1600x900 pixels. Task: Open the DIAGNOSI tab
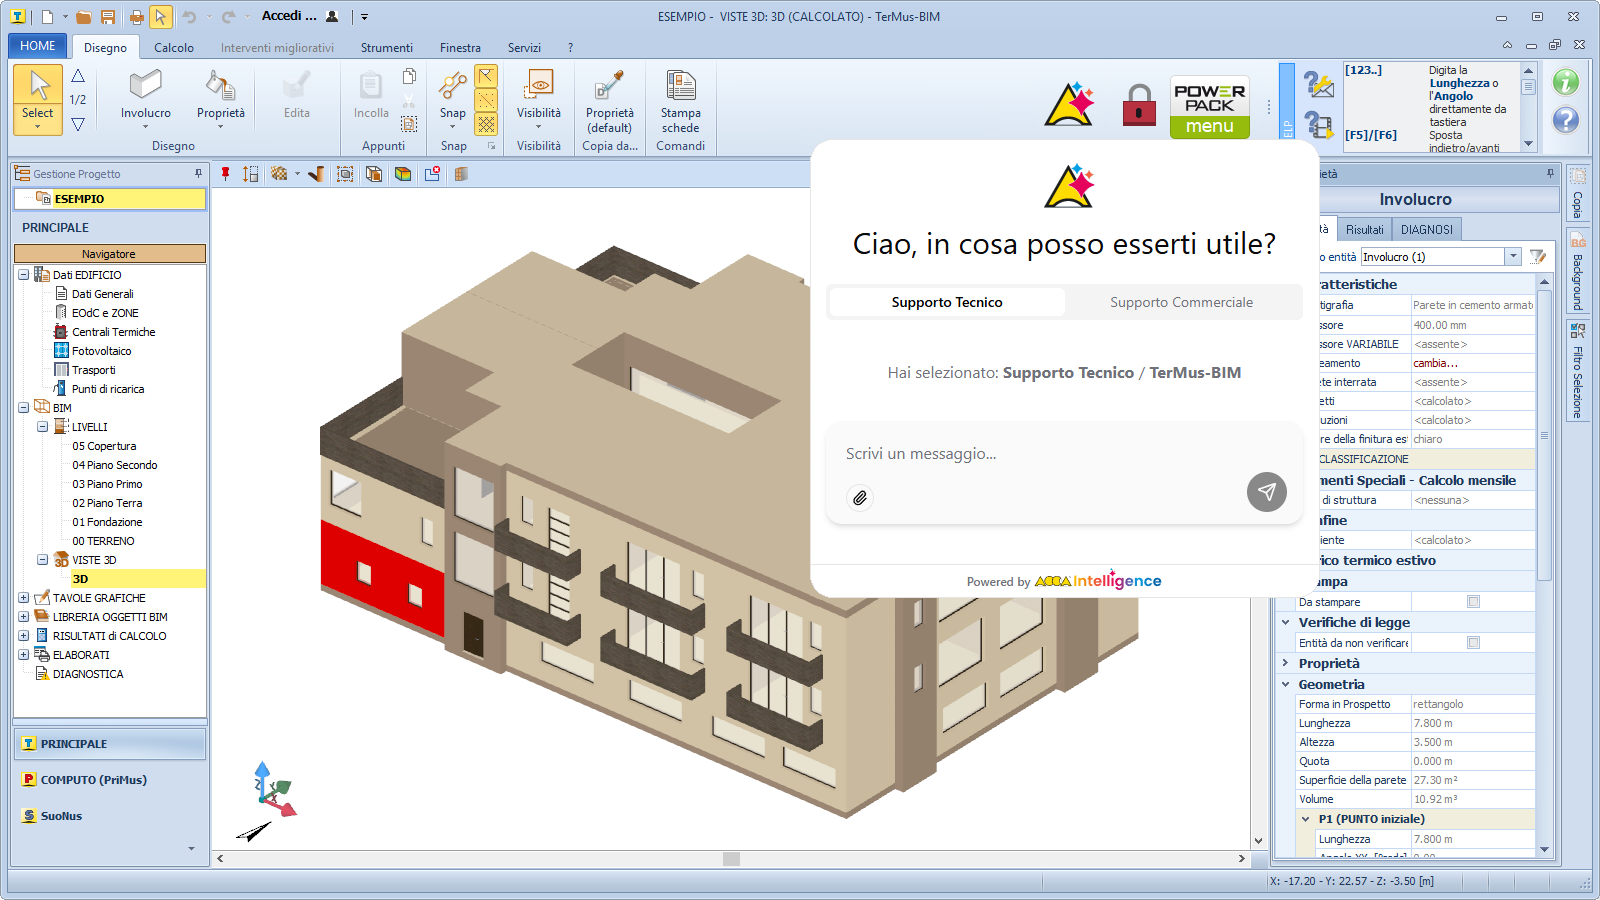coord(1426,230)
